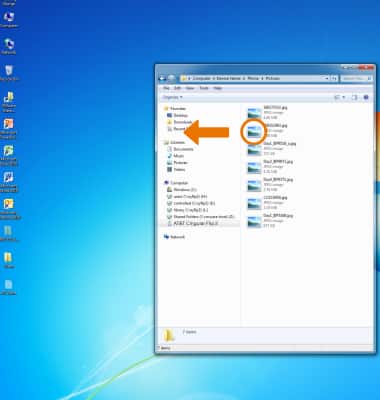Click the Help question mark icon
The image size is (380, 400).
[x=366, y=97]
